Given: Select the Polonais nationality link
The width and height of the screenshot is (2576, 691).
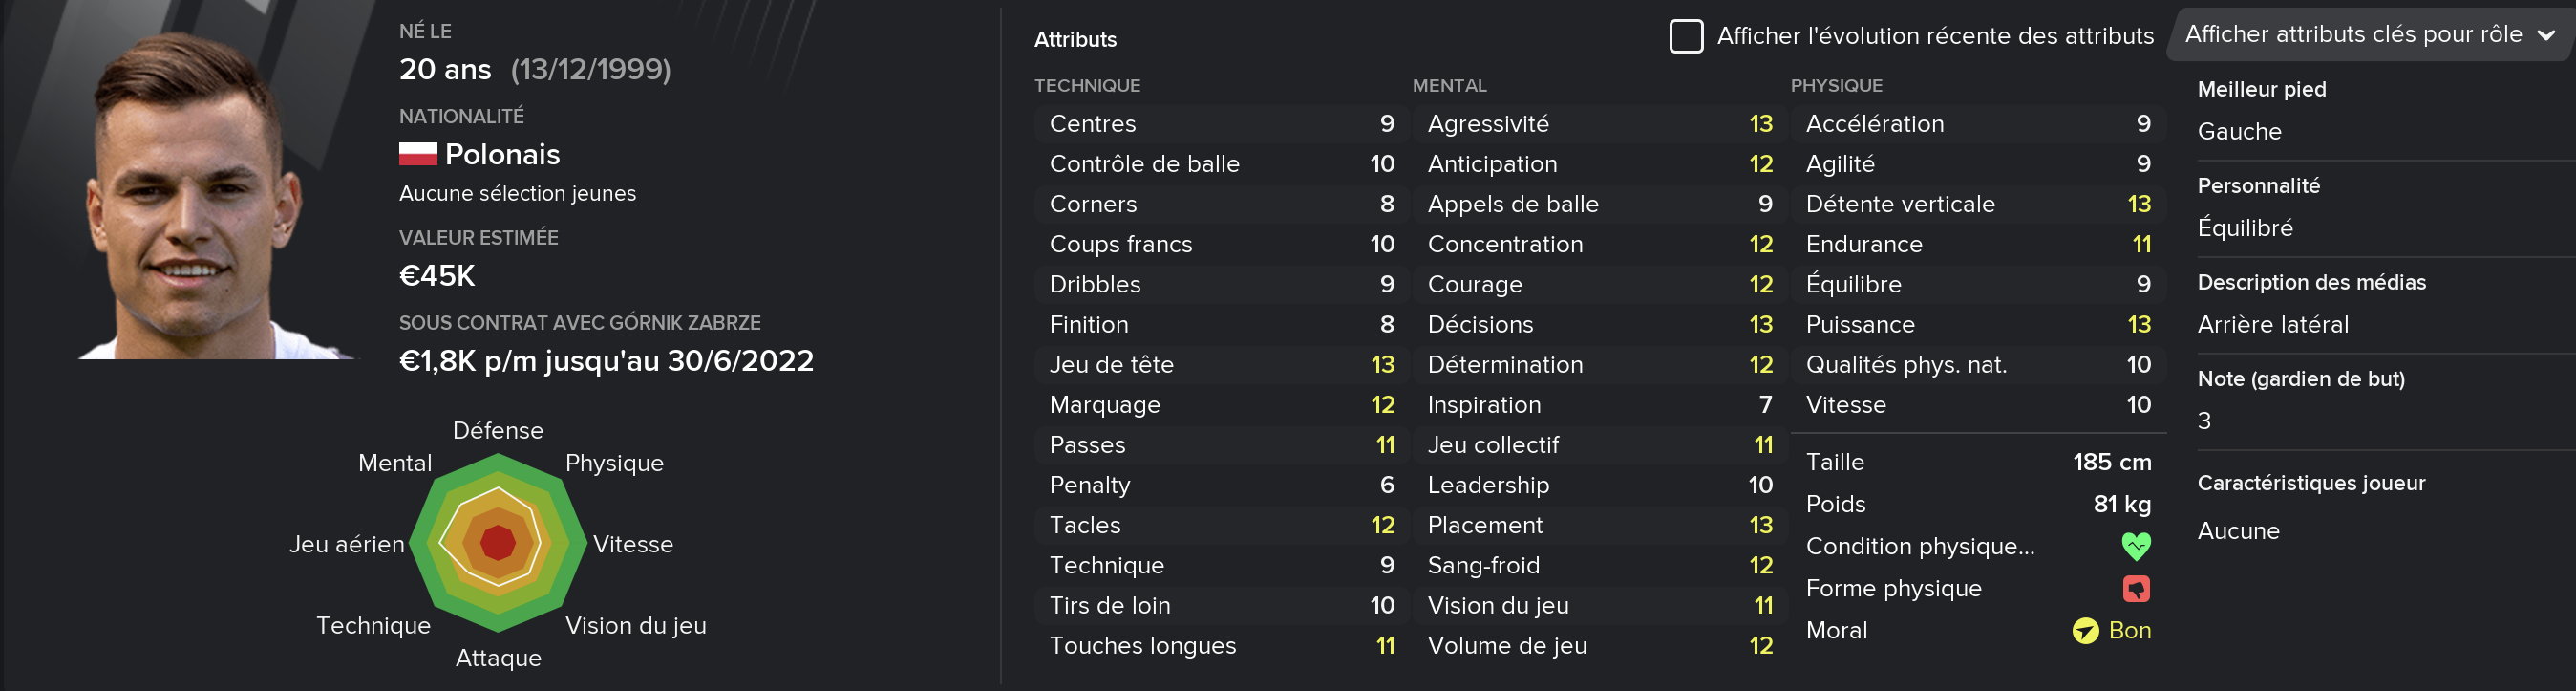Looking at the screenshot, I should click(502, 154).
